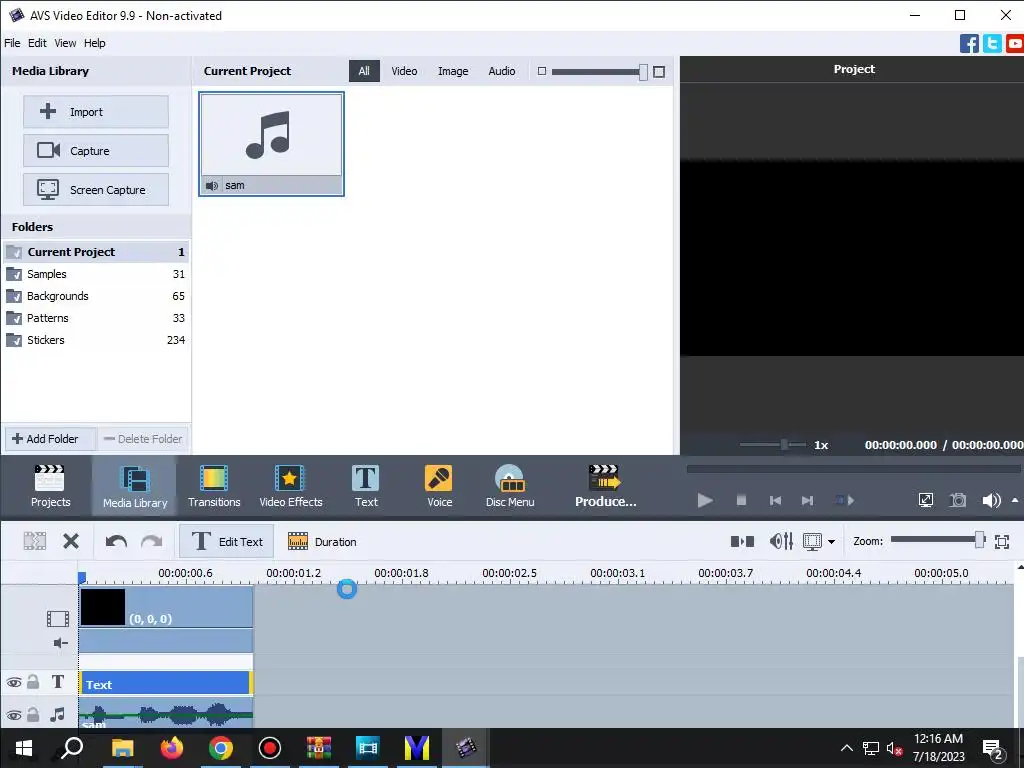This screenshot has height=768, width=1024.
Task: Select the All filter tab
Action: click(364, 71)
